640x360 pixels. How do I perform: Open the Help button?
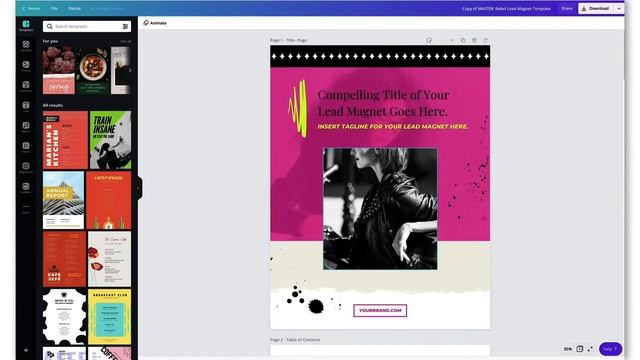pyautogui.click(x=611, y=349)
